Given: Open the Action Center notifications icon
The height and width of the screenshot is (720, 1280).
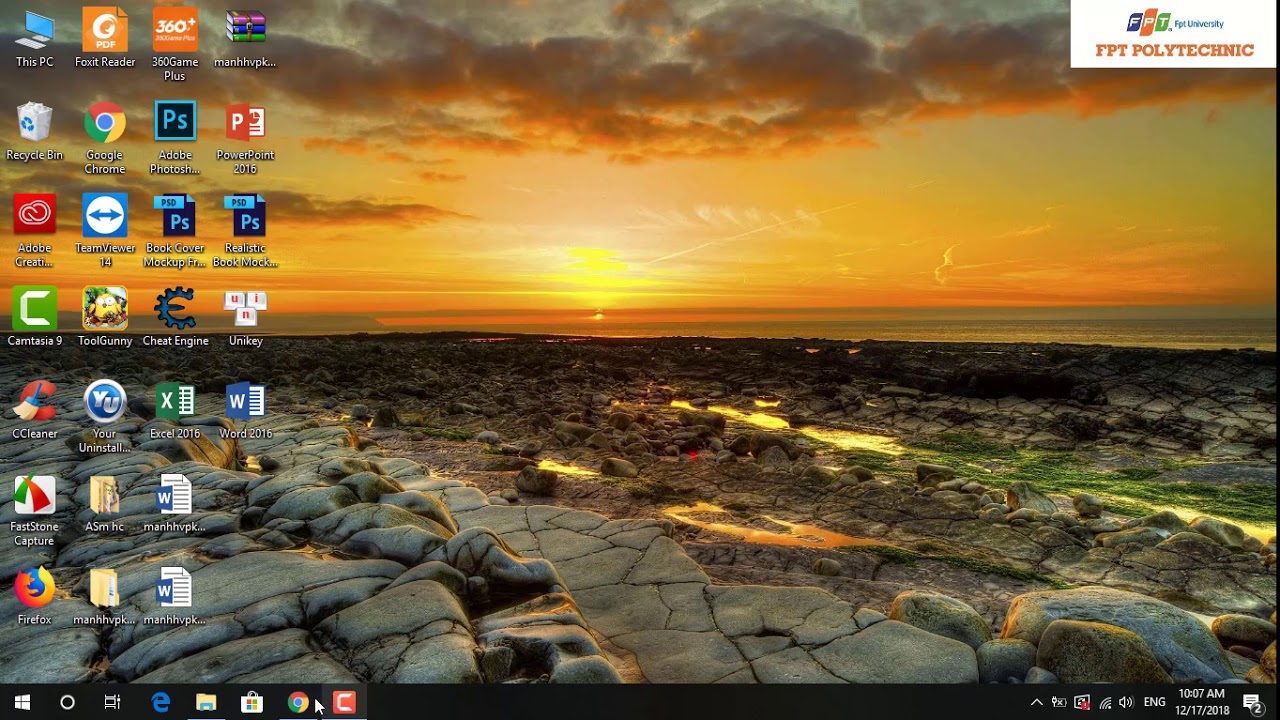Looking at the screenshot, I should point(1252,703).
